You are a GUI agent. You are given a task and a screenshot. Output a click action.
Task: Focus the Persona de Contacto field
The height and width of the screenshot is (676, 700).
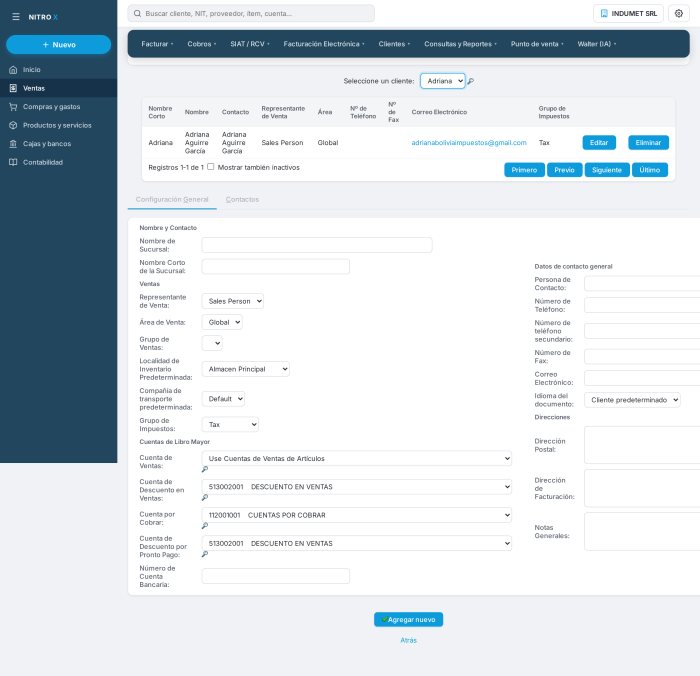tap(642, 284)
